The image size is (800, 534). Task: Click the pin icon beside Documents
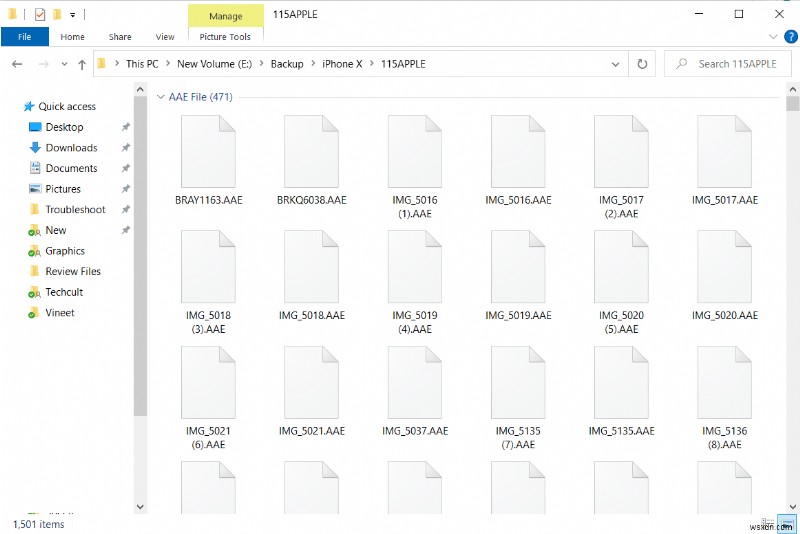(x=126, y=168)
